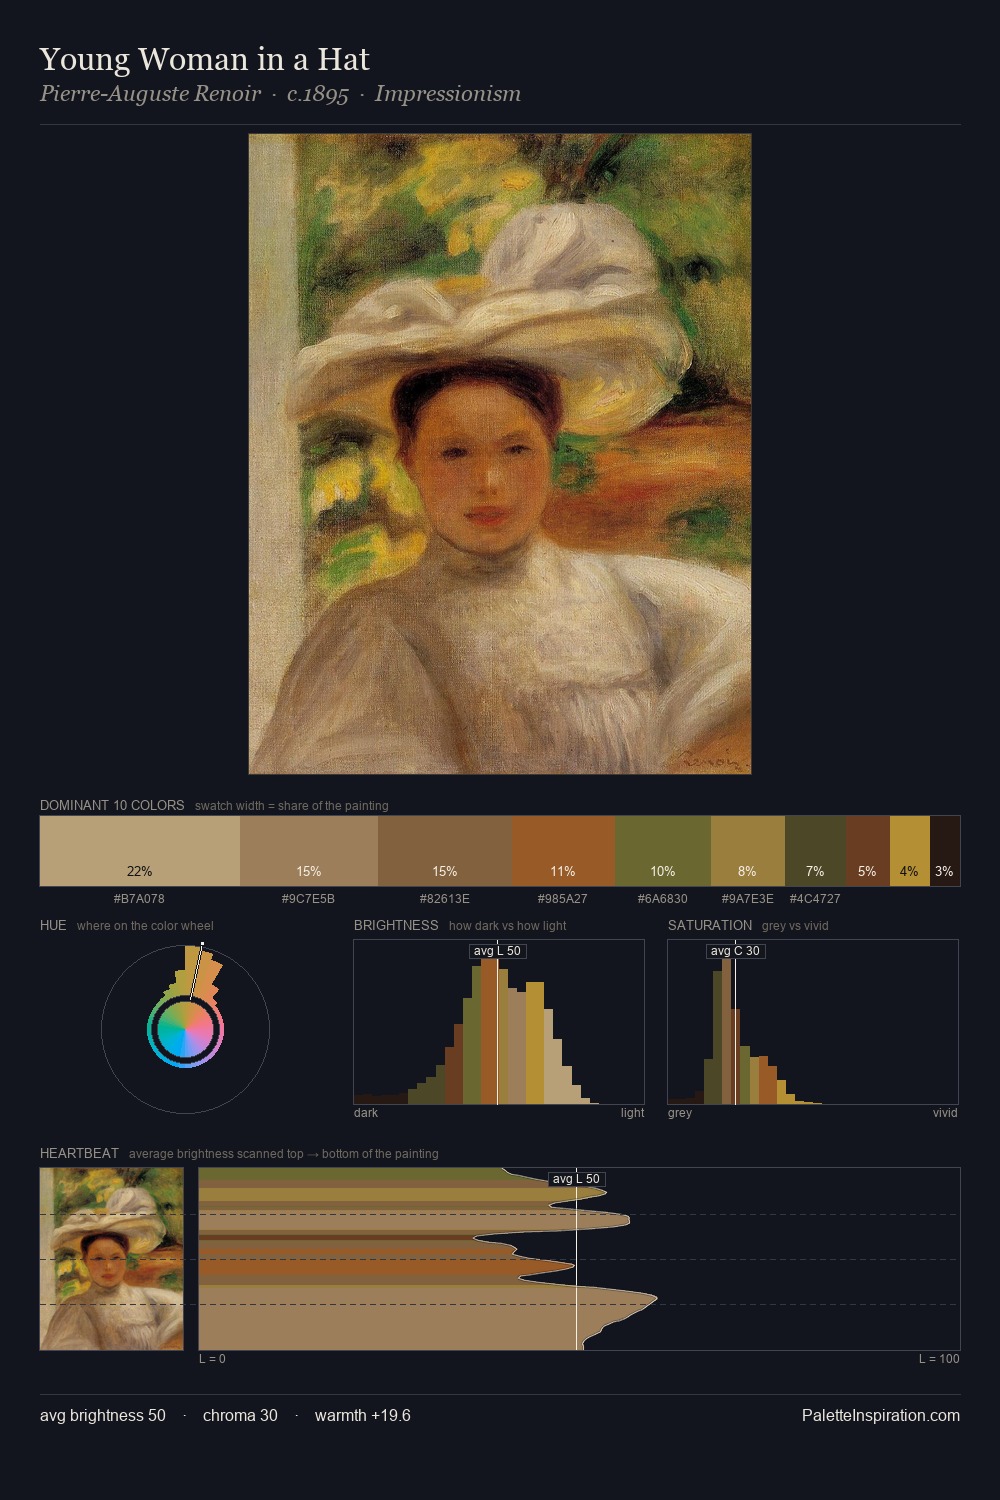Select the 15% swatch above #82613E
The height and width of the screenshot is (1500, 1000).
pos(445,851)
